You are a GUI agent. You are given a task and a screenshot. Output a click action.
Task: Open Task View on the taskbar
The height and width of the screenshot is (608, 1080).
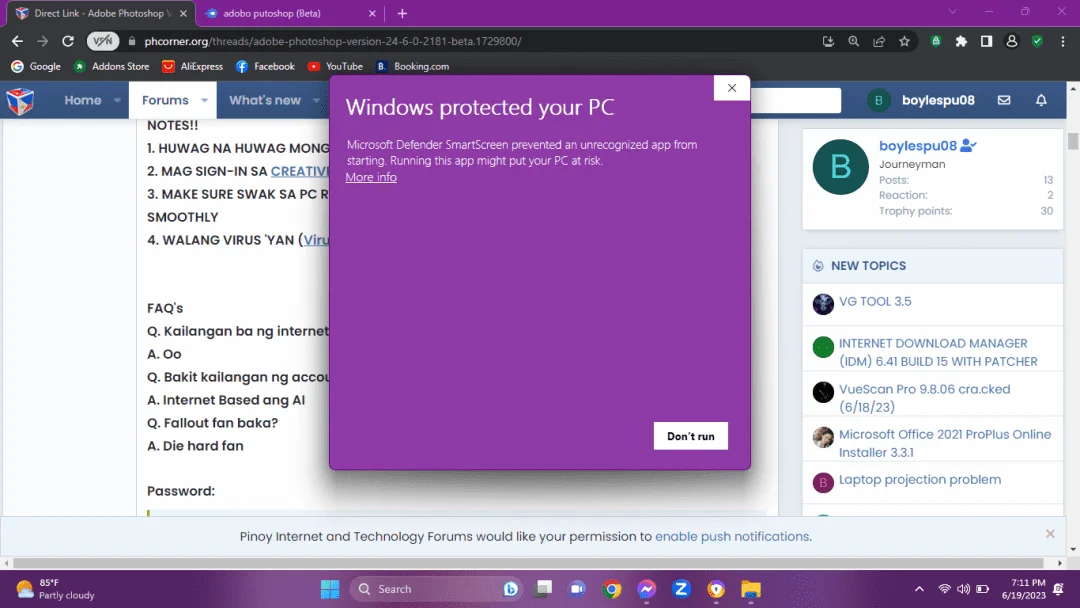tap(543, 589)
